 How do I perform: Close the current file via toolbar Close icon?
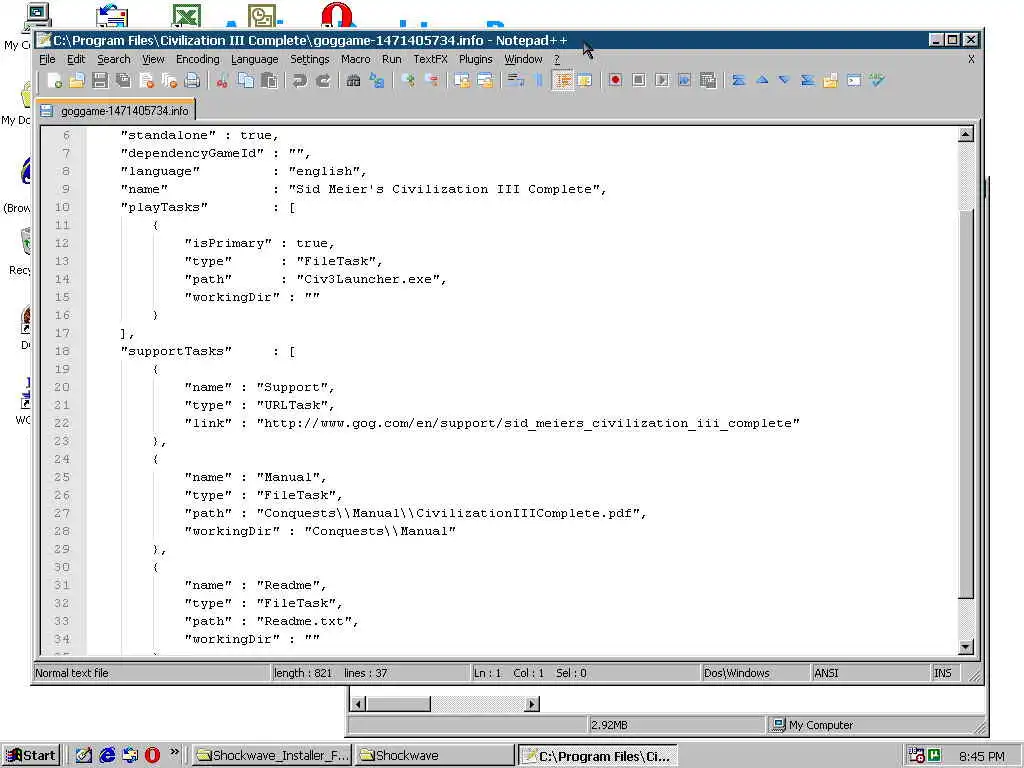pyautogui.click(x=146, y=80)
